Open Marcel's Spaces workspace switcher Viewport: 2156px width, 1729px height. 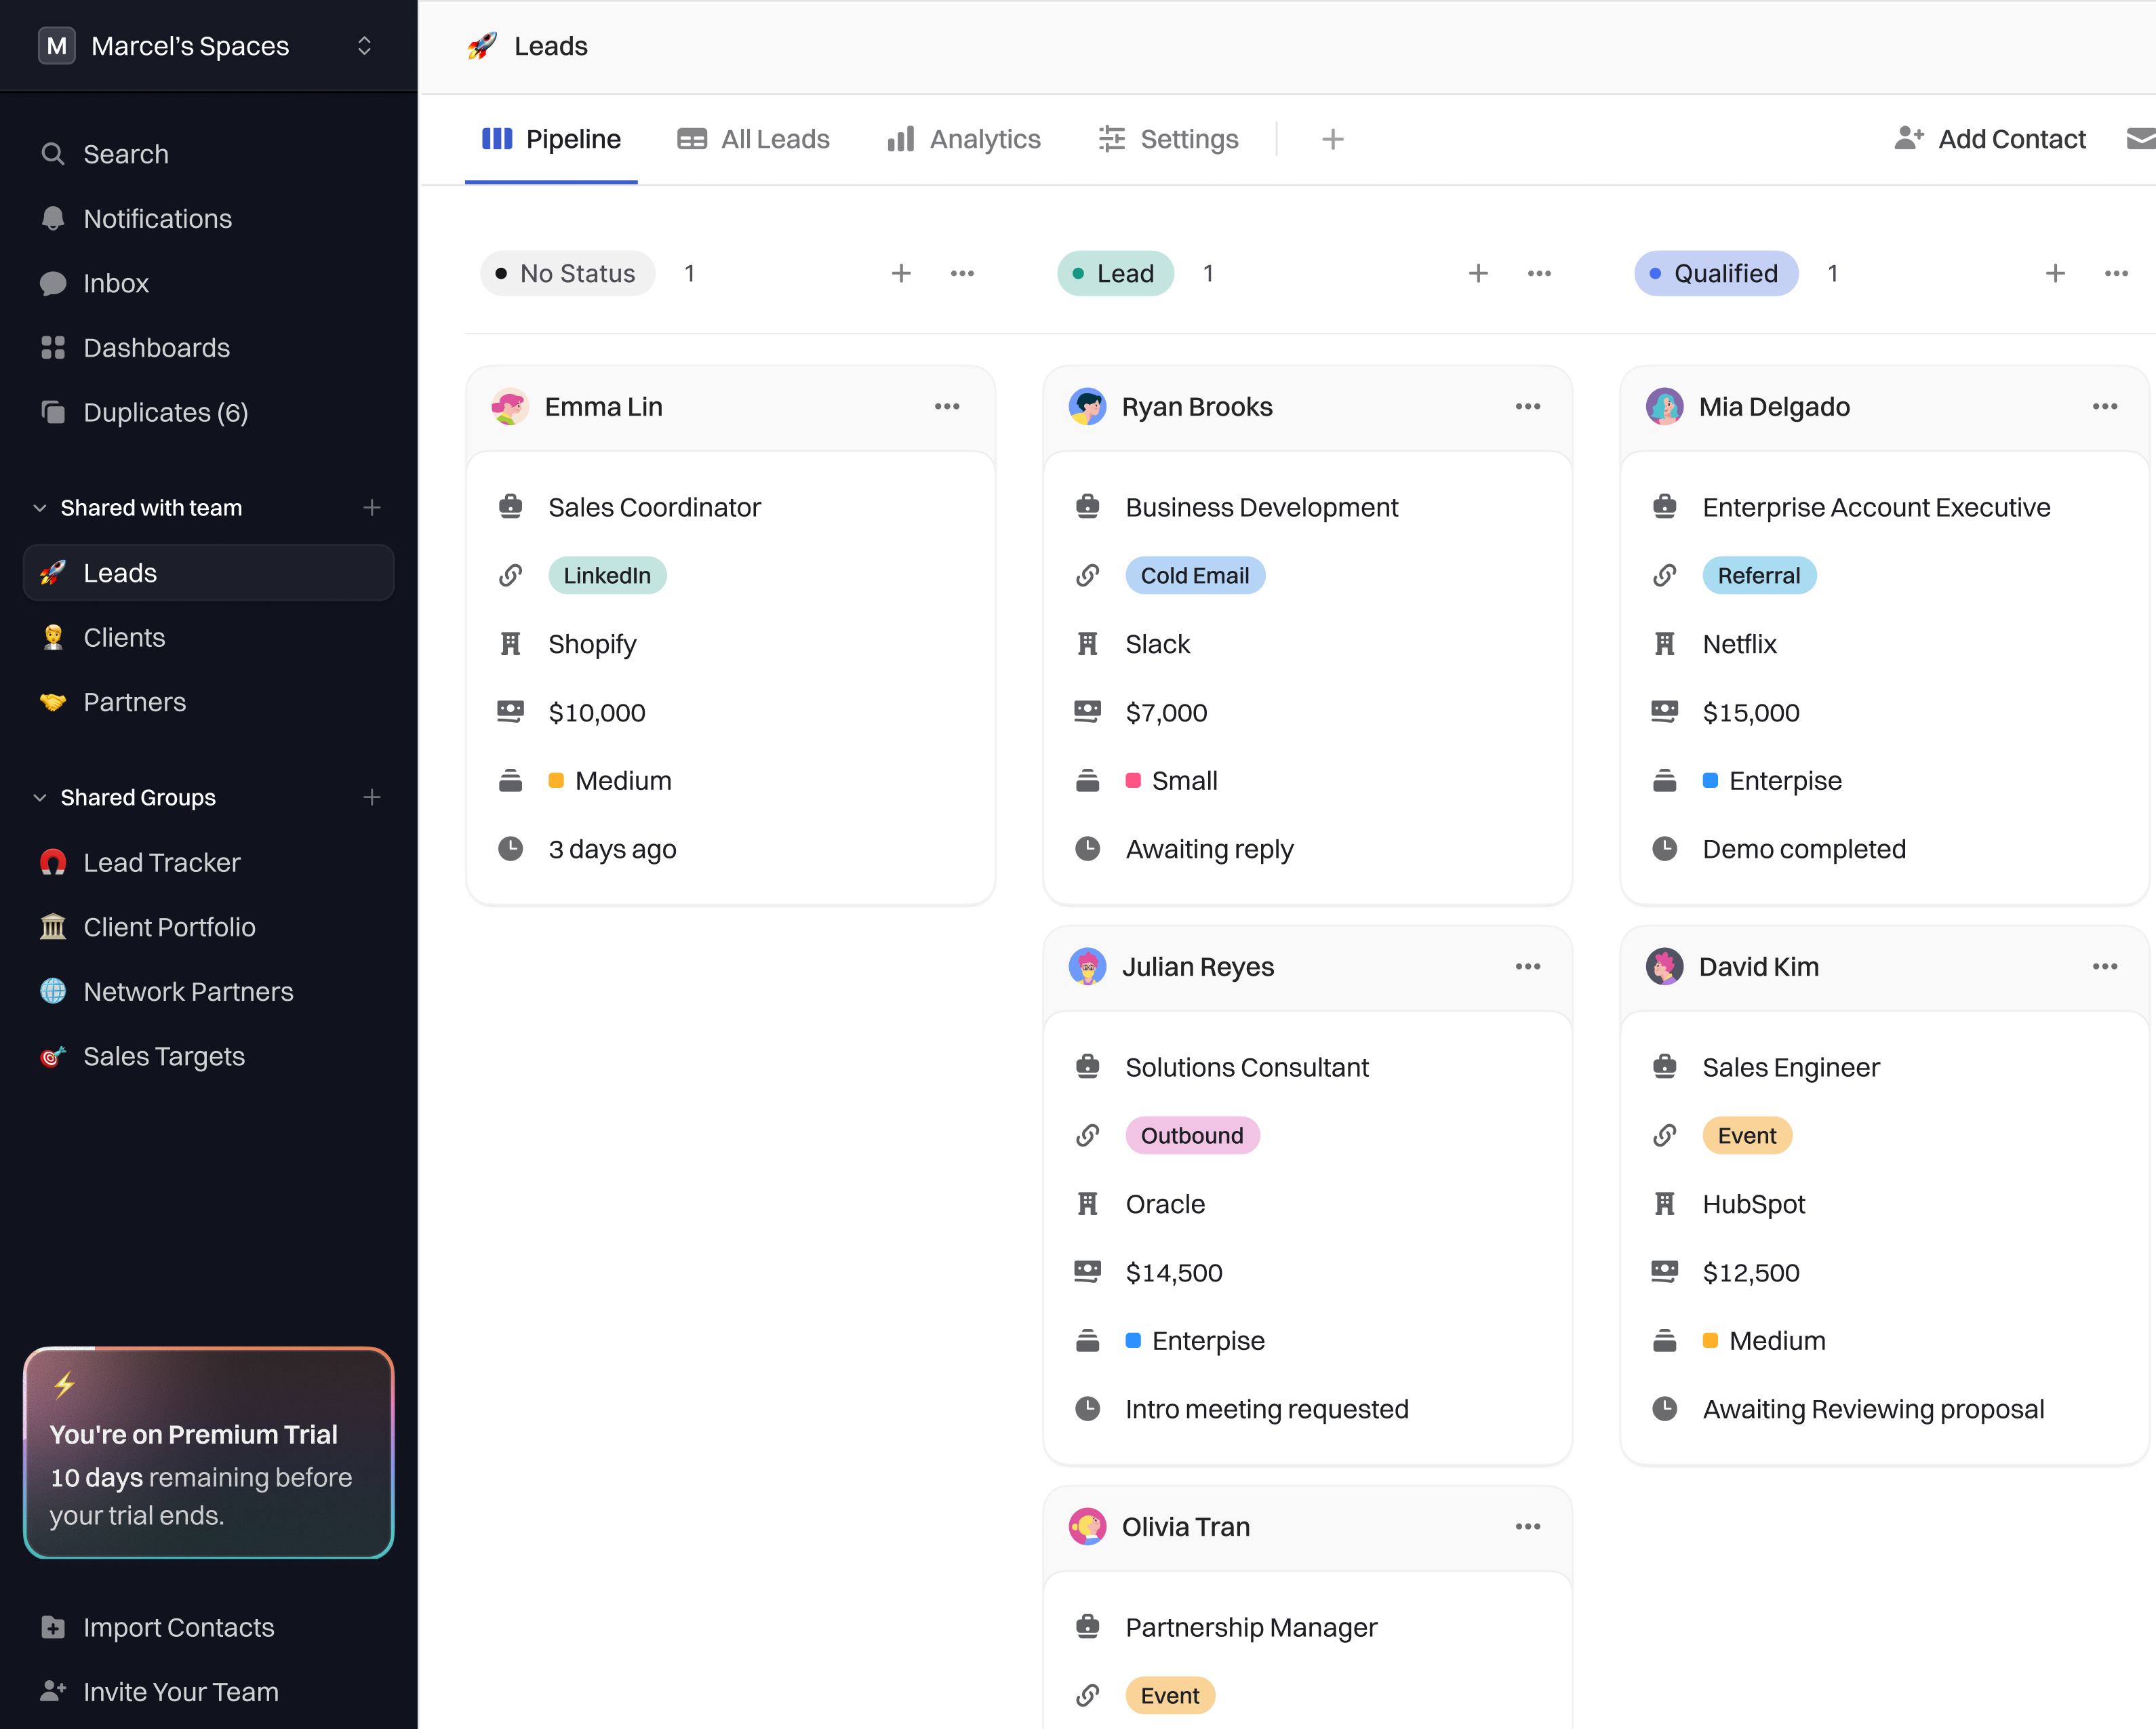(x=364, y=46)
